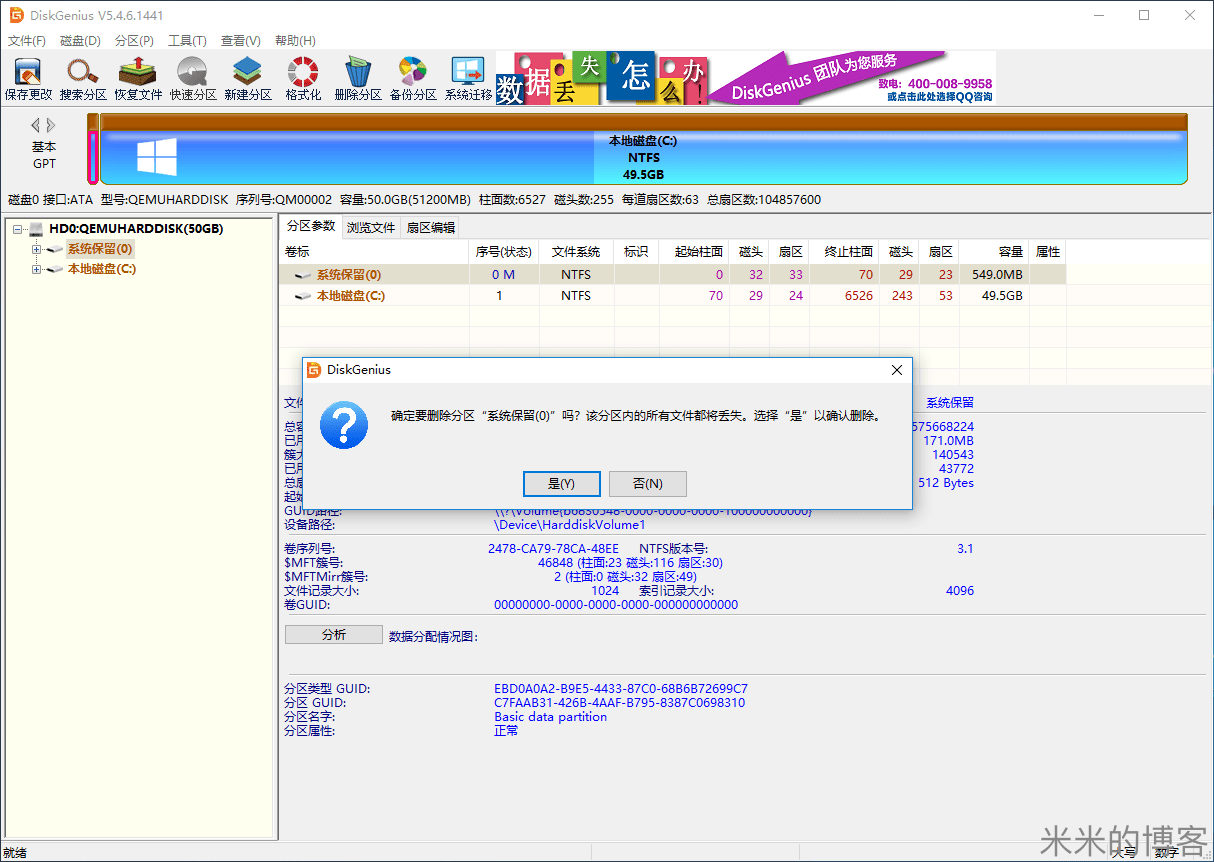
Task: Expand the 系统保留(0) tree node
Action: [x=34, y=248]
